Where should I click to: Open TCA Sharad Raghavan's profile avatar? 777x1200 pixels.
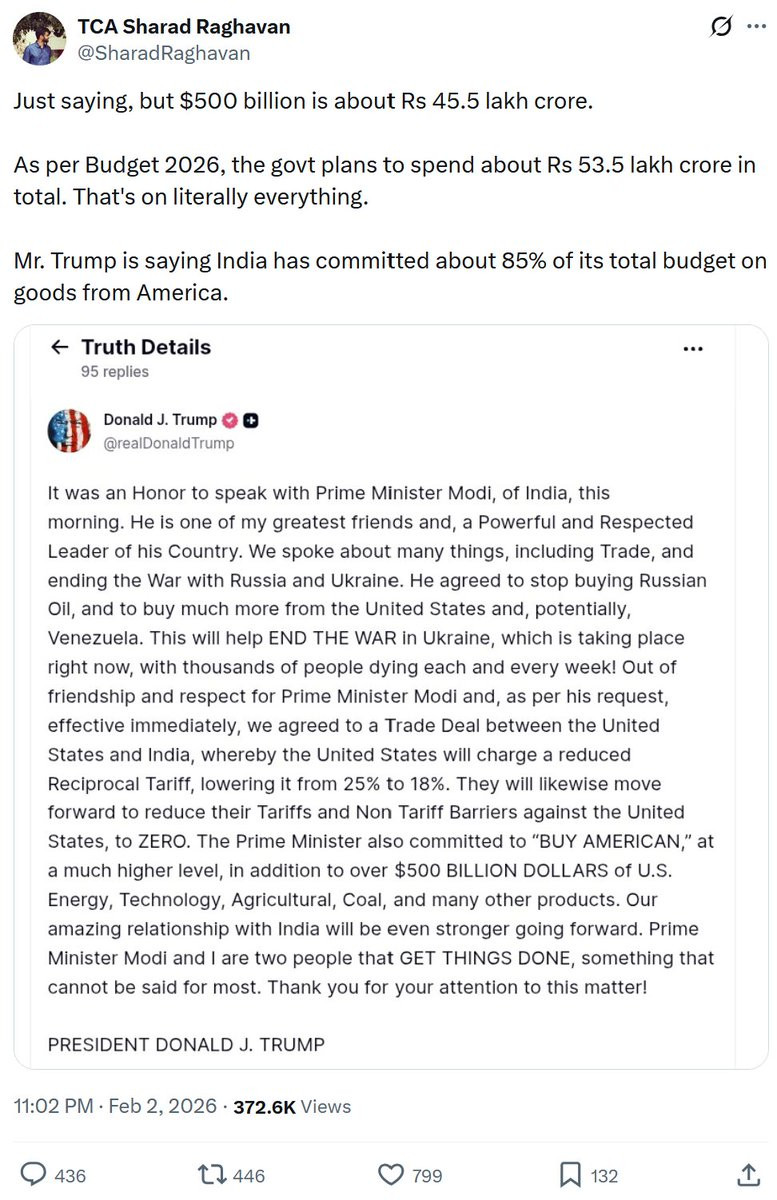39,39
